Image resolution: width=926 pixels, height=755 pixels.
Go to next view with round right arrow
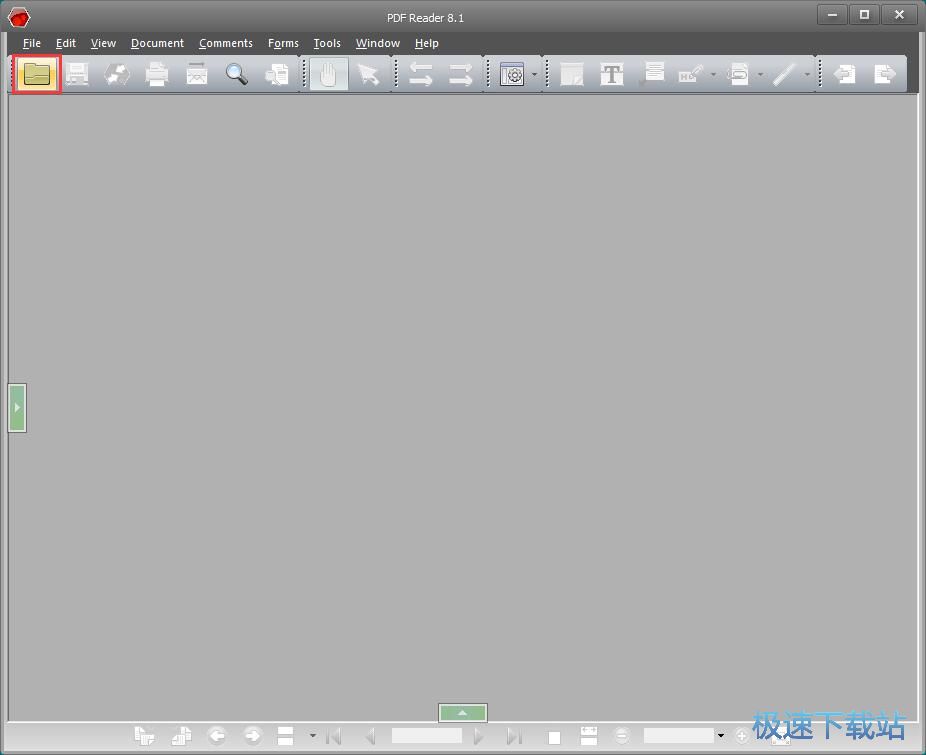click(252, 736)
